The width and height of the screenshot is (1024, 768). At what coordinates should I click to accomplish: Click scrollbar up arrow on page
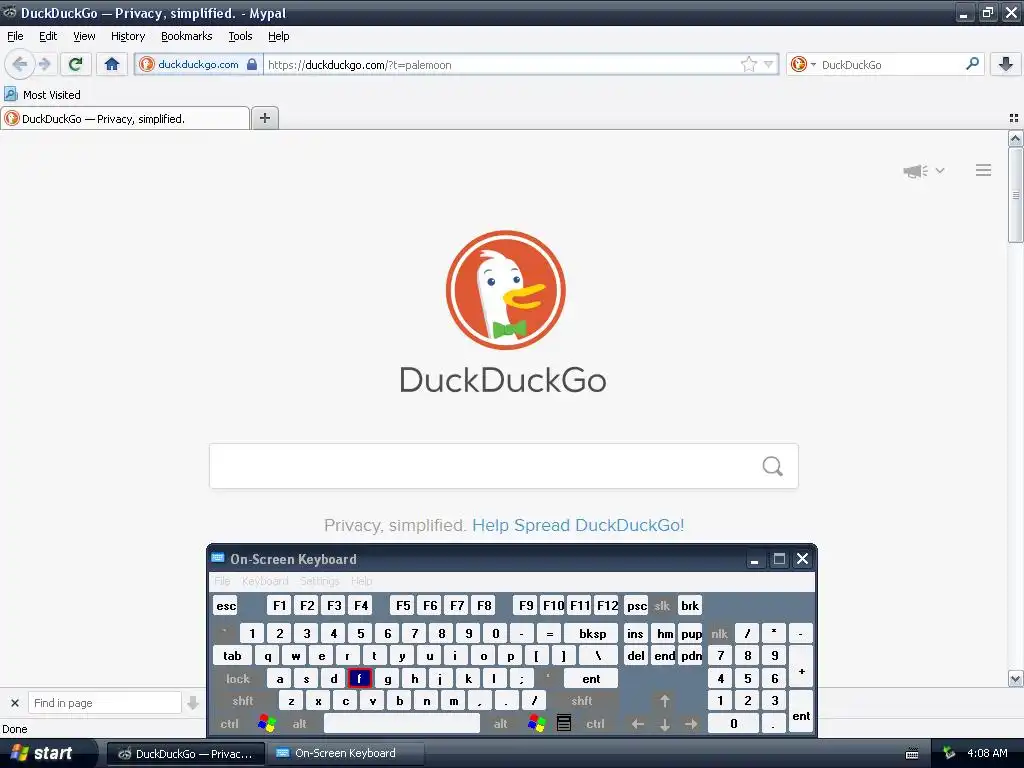1015,138
